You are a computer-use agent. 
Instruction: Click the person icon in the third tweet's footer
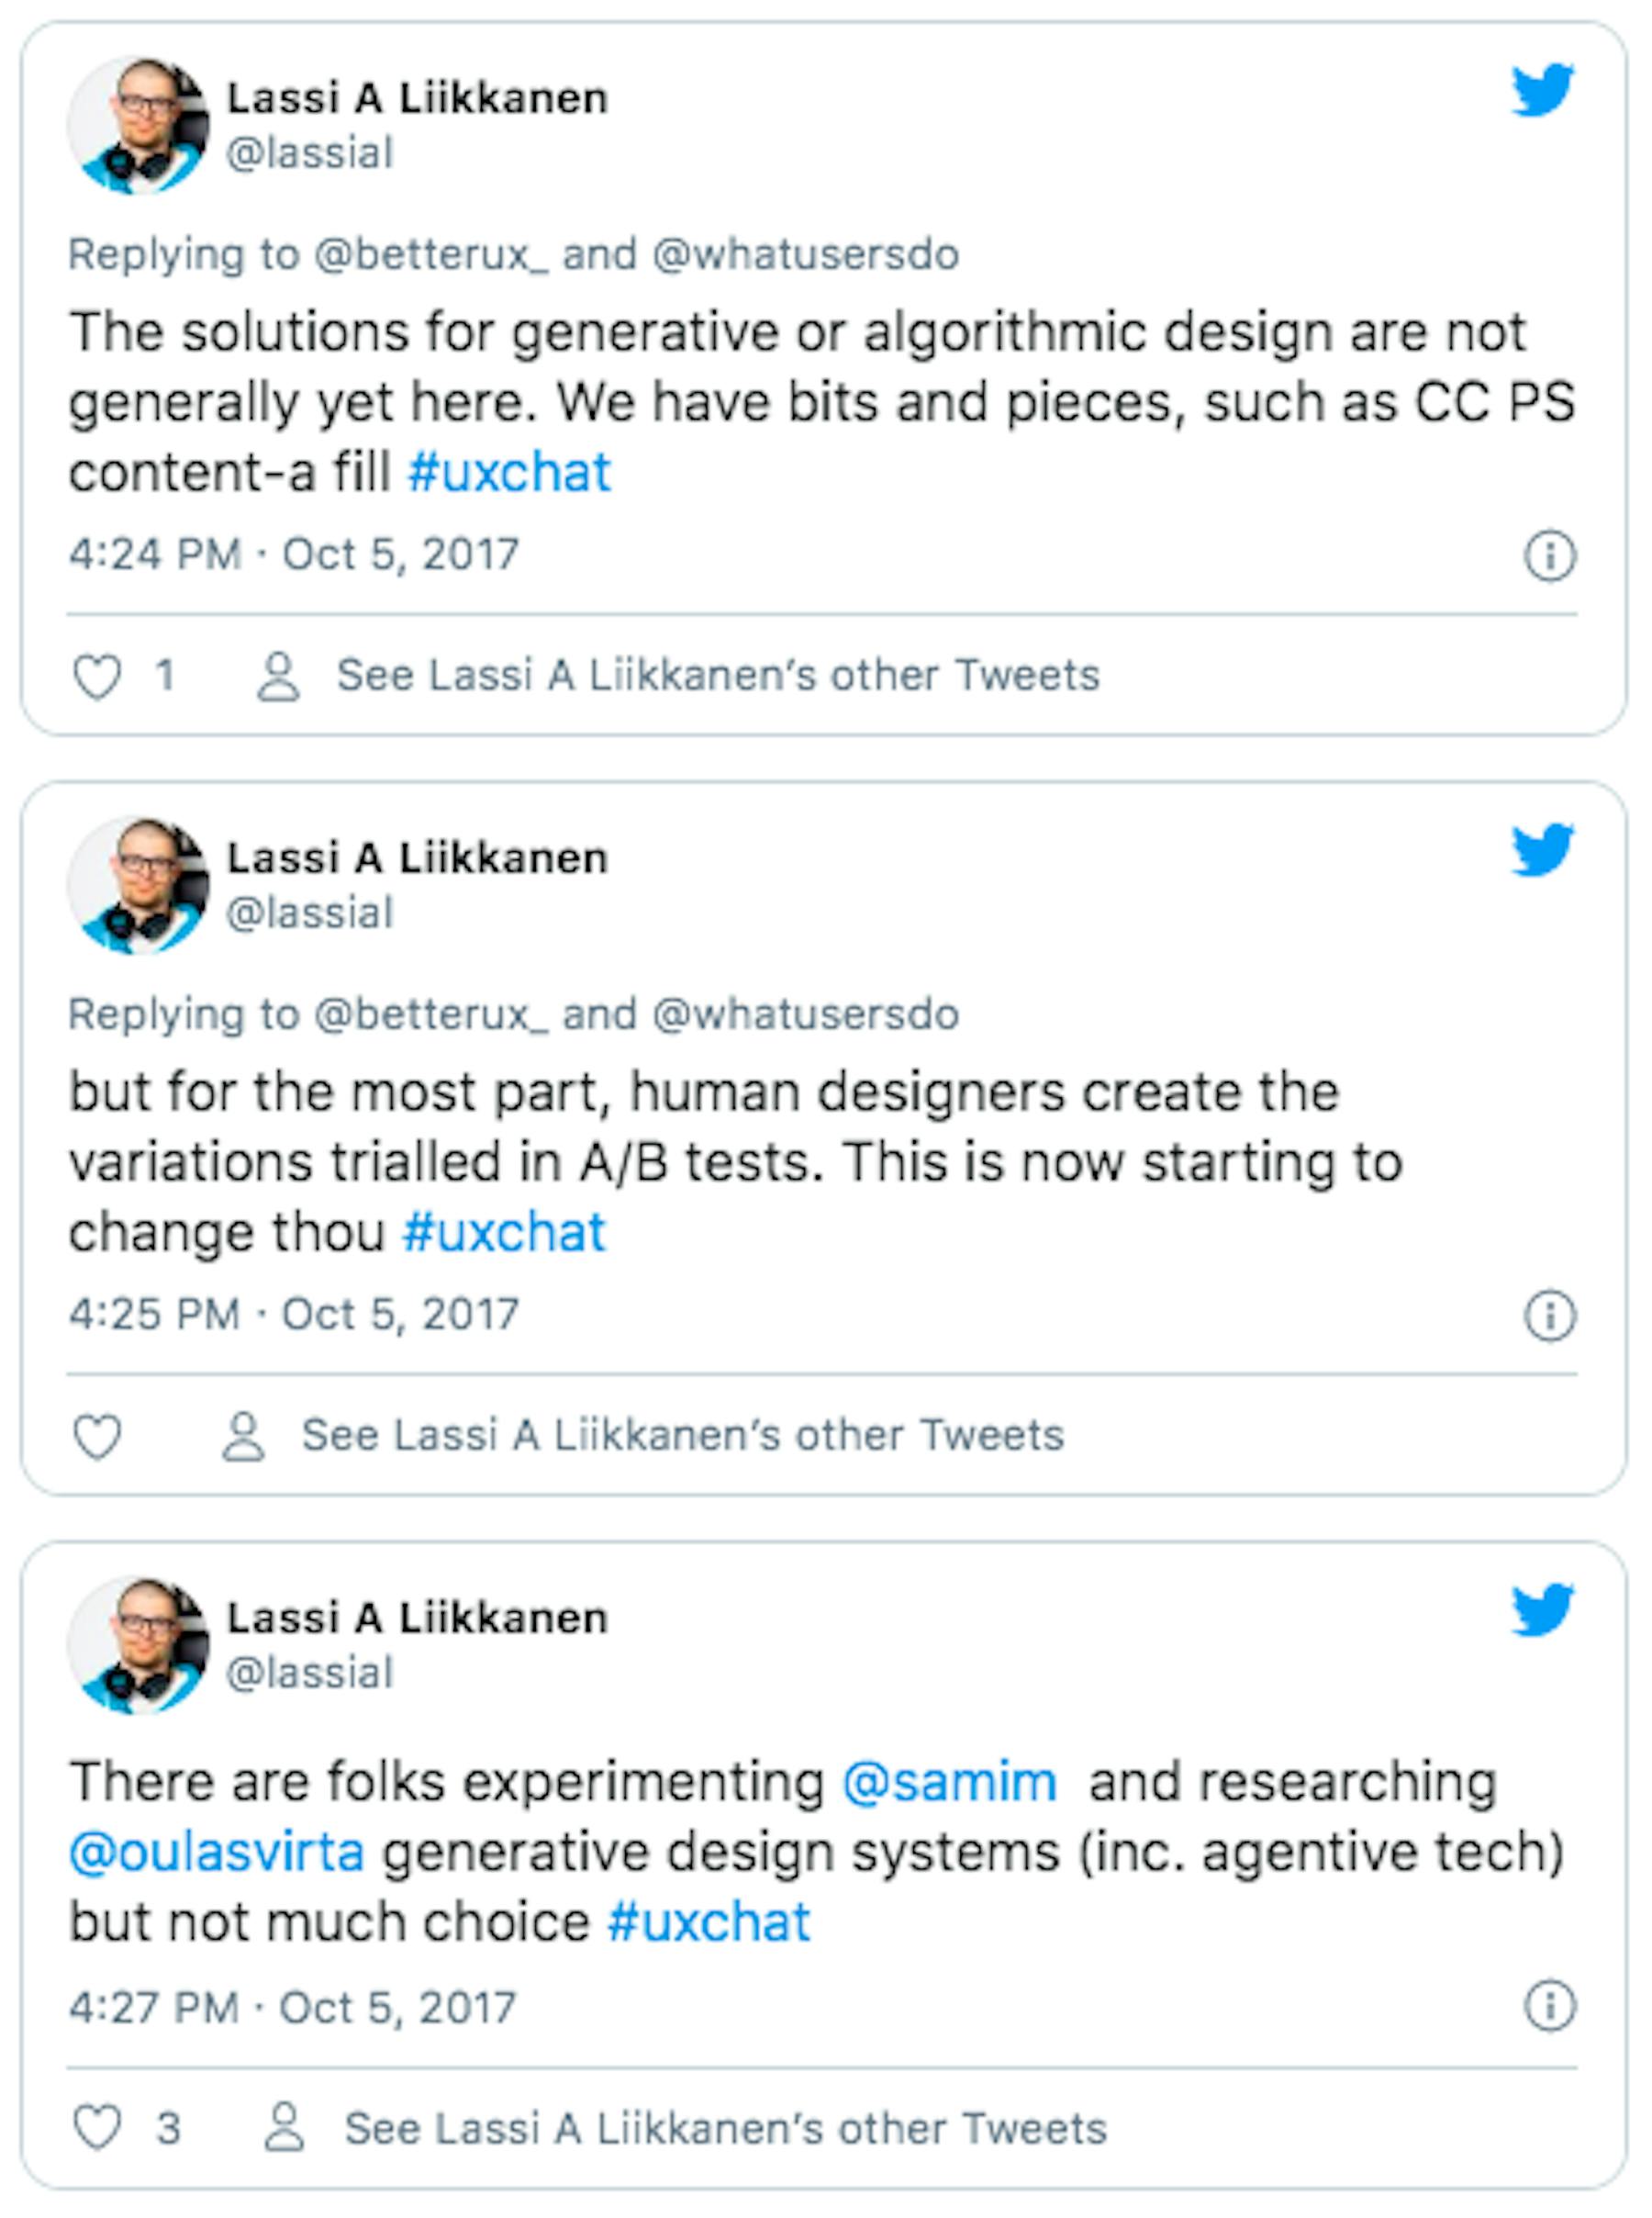coord(284,2127)
